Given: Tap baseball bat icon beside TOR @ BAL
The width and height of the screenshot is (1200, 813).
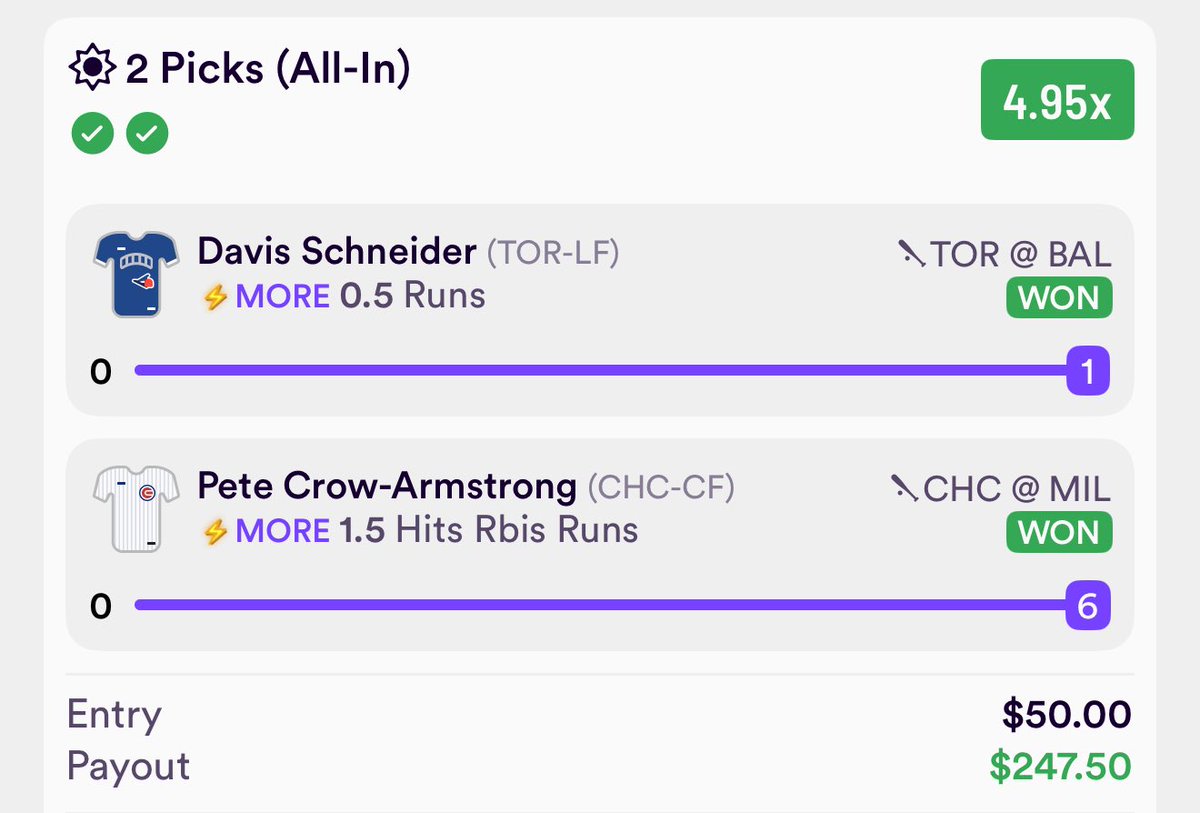Looking at the screenshot, I should click(x=910, y=253).
